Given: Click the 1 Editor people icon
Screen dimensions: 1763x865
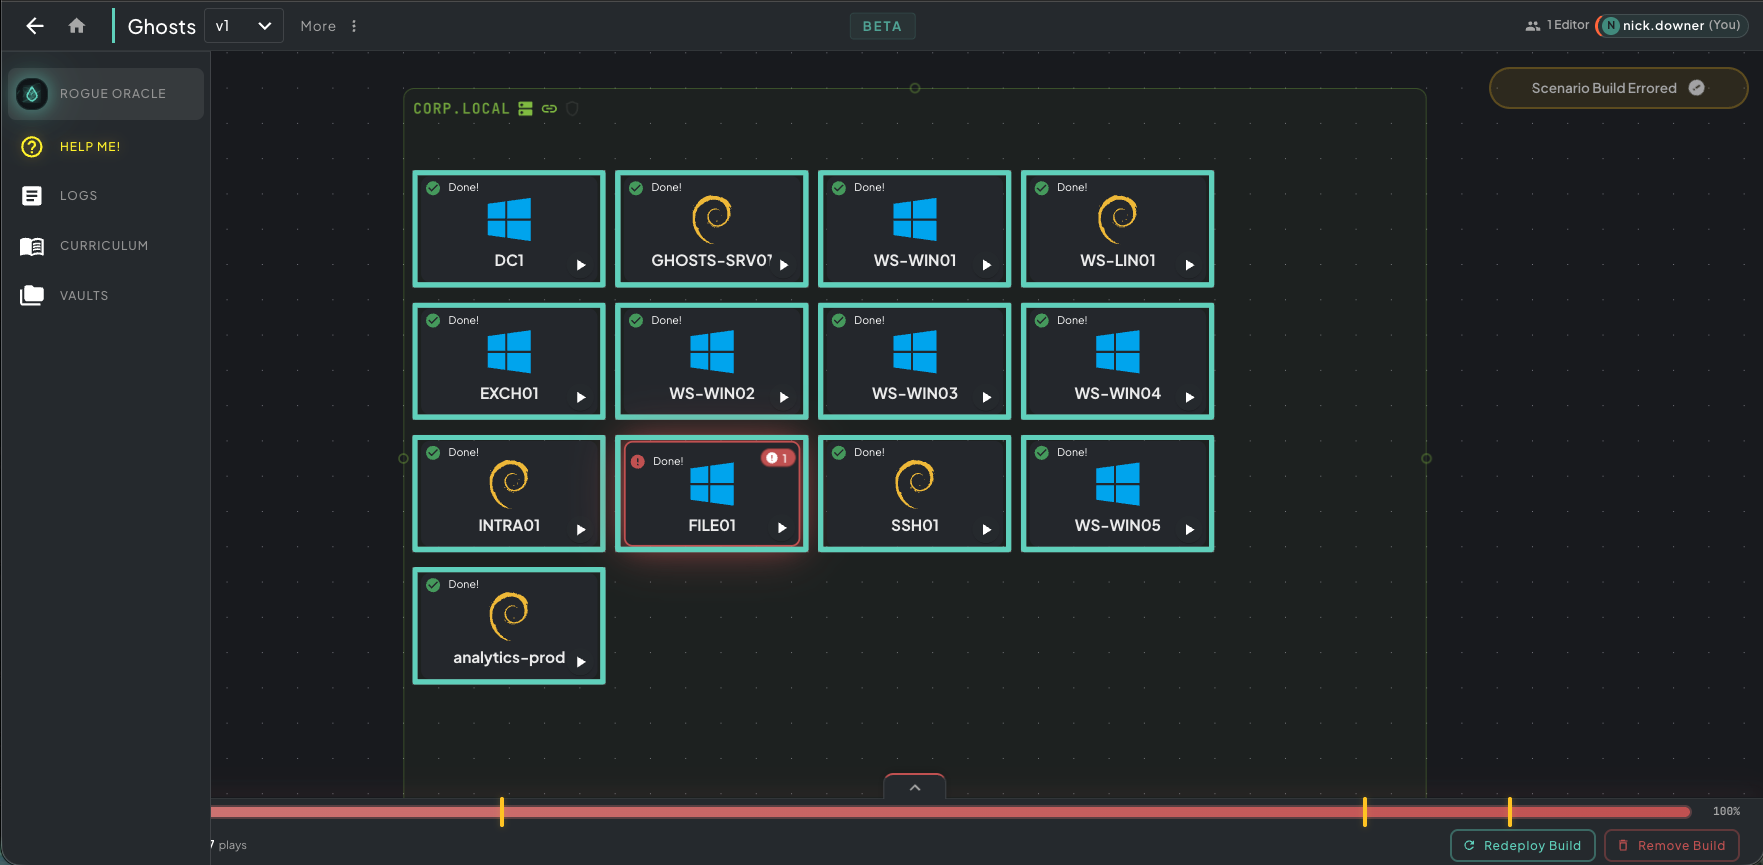Looking at the screenshot, I should tap(1533, 26).
